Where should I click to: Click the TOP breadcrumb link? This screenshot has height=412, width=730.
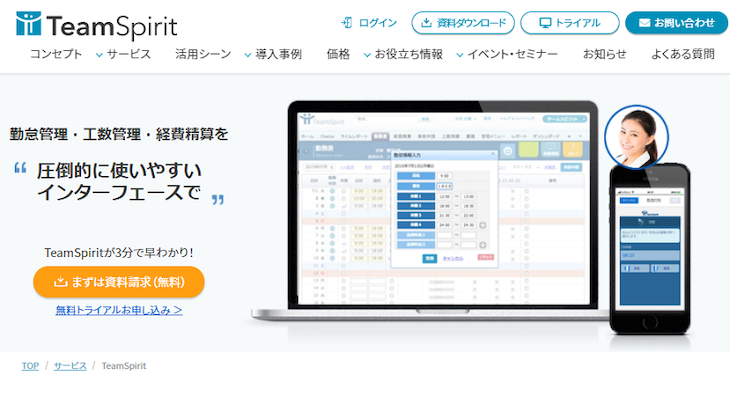pos(30,366)
